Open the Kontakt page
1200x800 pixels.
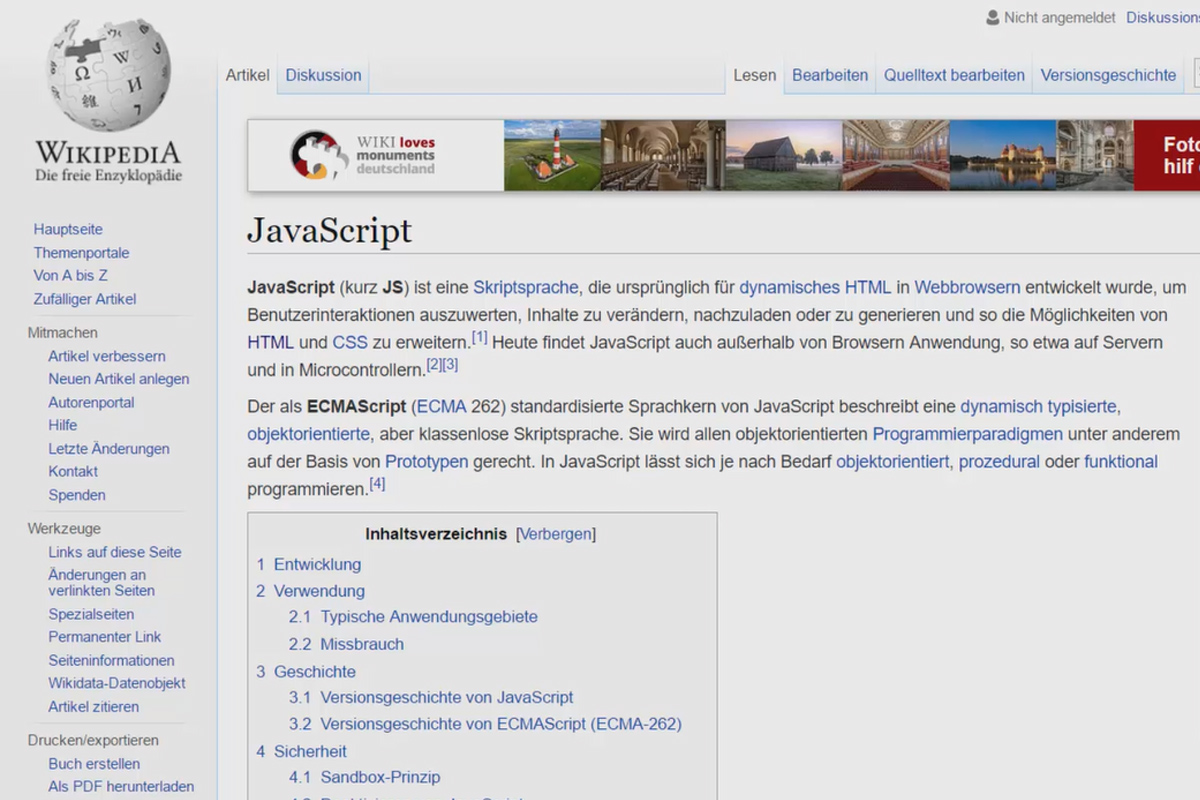pos(73,471)
